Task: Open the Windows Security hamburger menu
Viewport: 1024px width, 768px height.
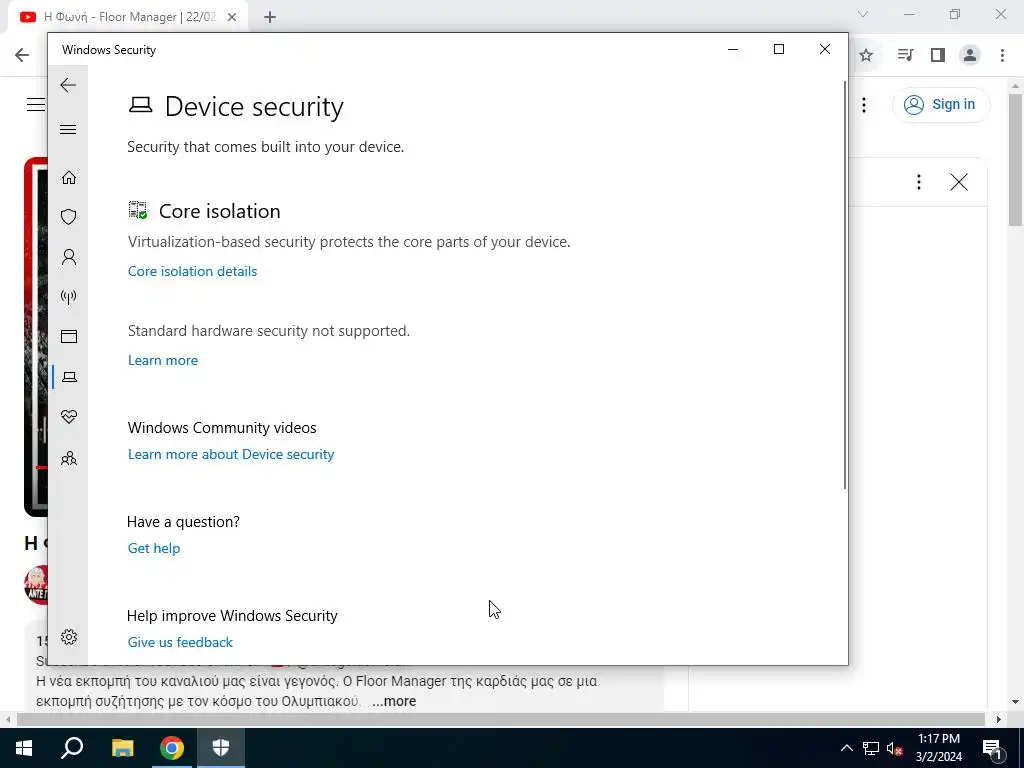Action: pos(68,129)
